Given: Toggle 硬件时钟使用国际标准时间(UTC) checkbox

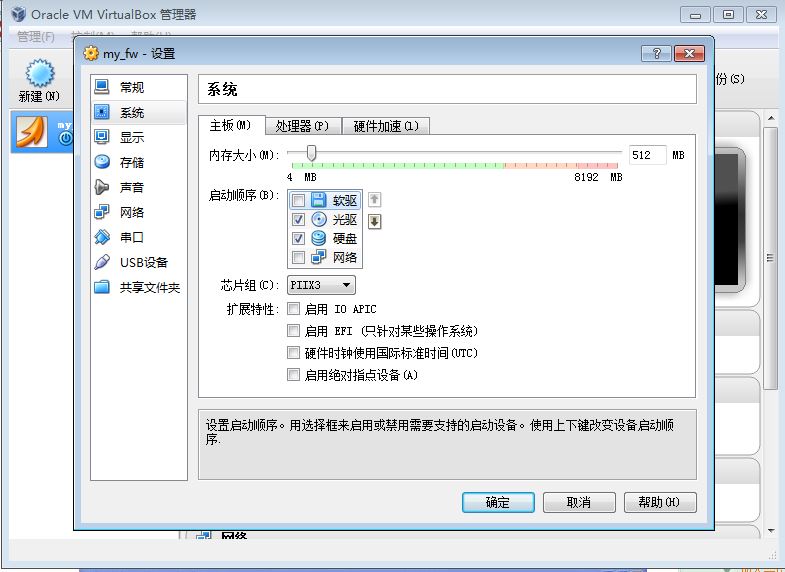Looking at the screenshot, I should [x=293, y=353].
